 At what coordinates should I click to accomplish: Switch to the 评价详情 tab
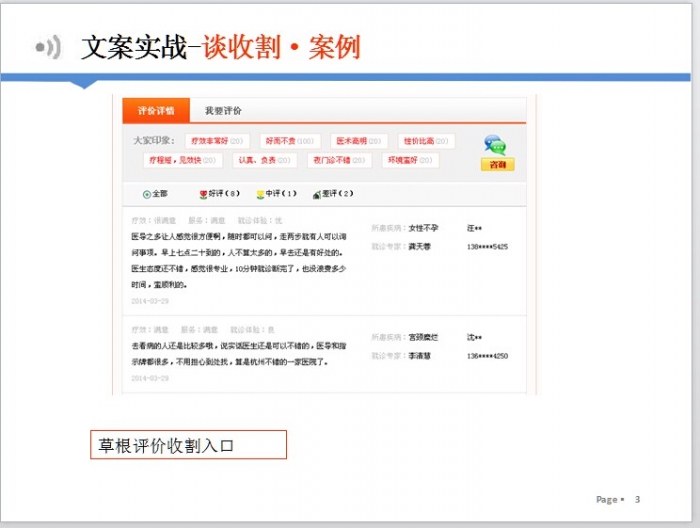pos(156,111)
